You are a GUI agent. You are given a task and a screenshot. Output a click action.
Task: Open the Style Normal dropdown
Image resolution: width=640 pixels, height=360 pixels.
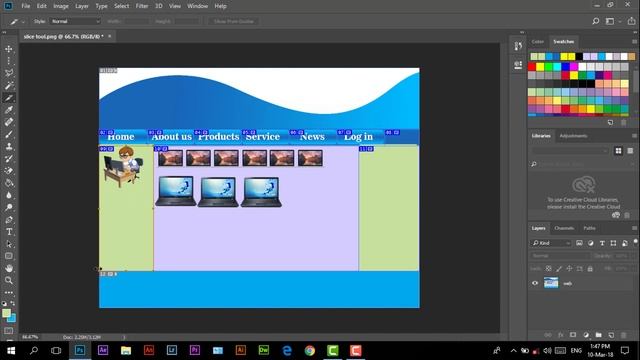tap(75, 21)
